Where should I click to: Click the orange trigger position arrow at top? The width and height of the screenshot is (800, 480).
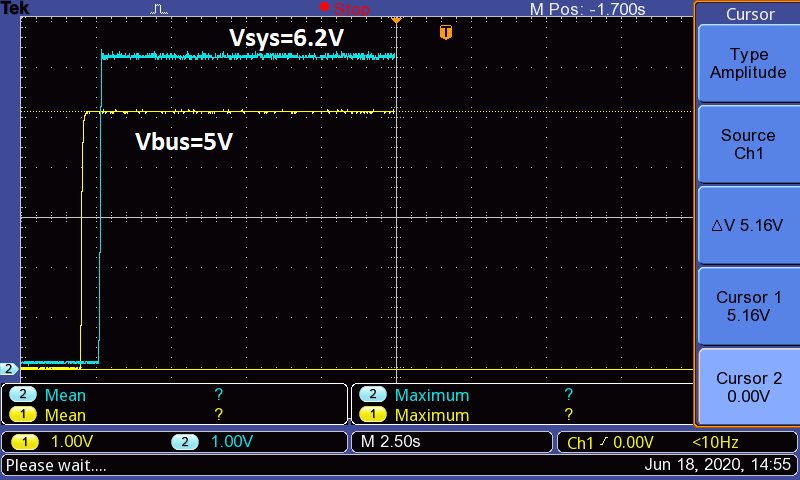(x=396, y=20)
